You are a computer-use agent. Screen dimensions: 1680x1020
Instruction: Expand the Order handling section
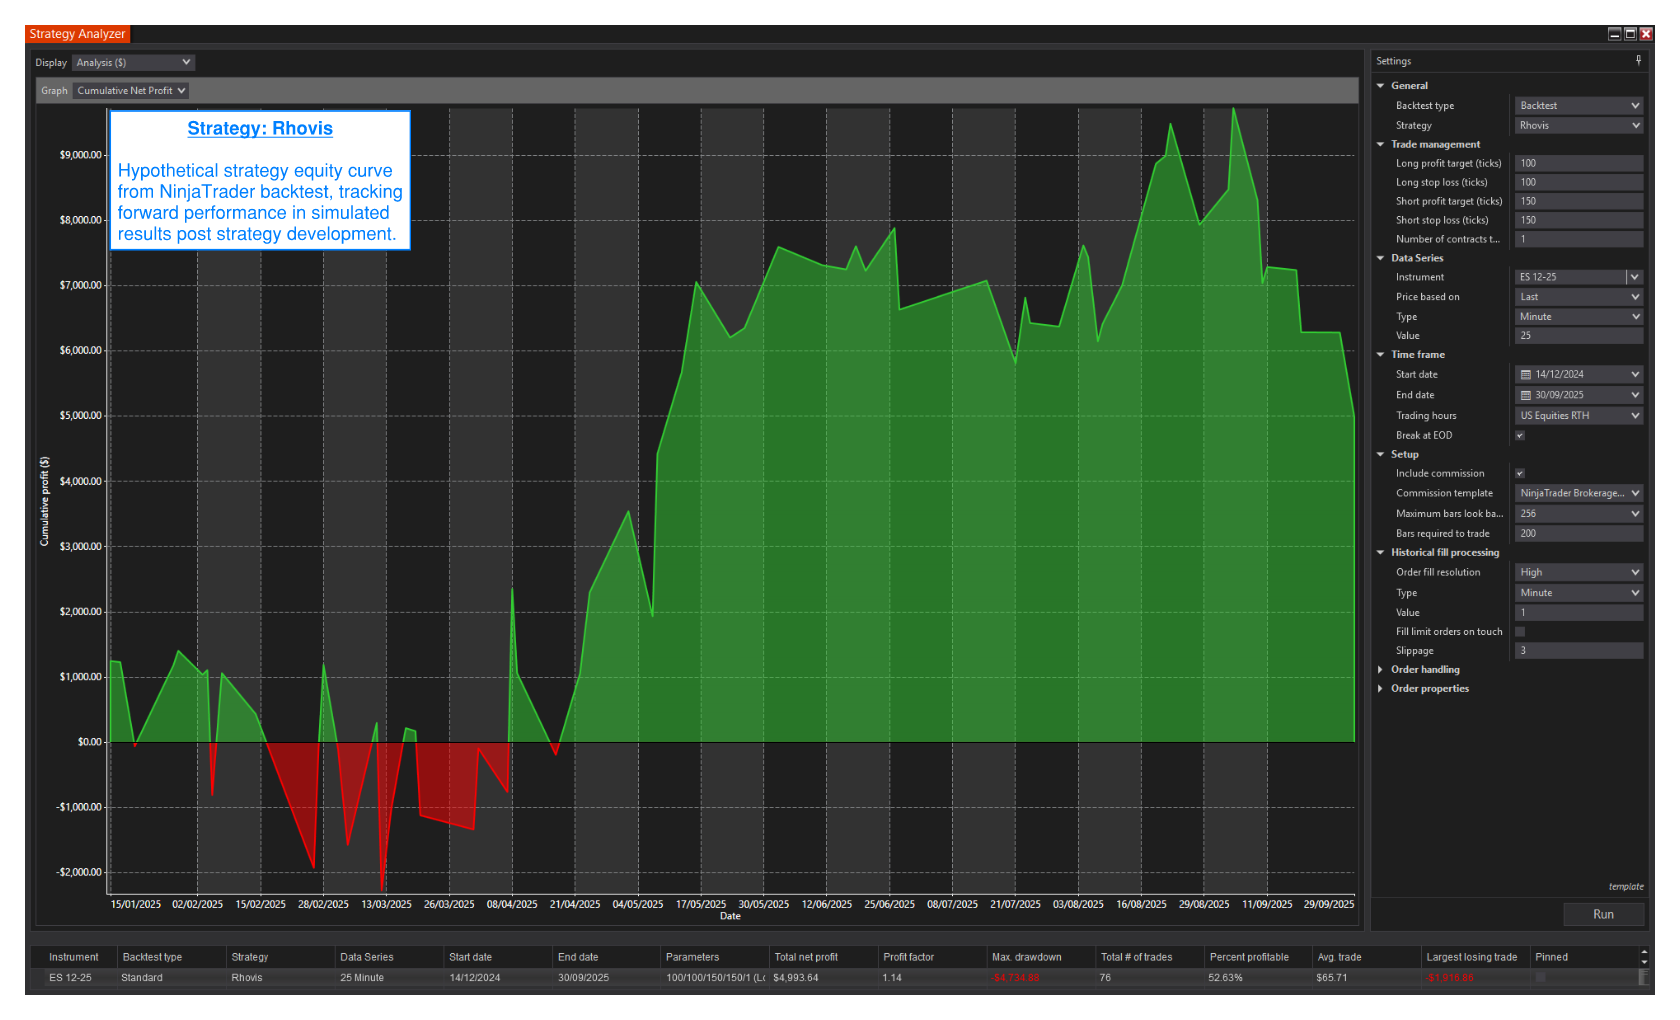[x=1381, y=670]
